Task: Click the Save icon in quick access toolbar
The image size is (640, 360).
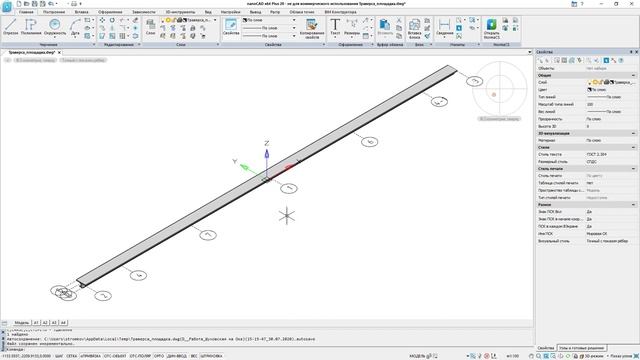Action: pos(35,4)
